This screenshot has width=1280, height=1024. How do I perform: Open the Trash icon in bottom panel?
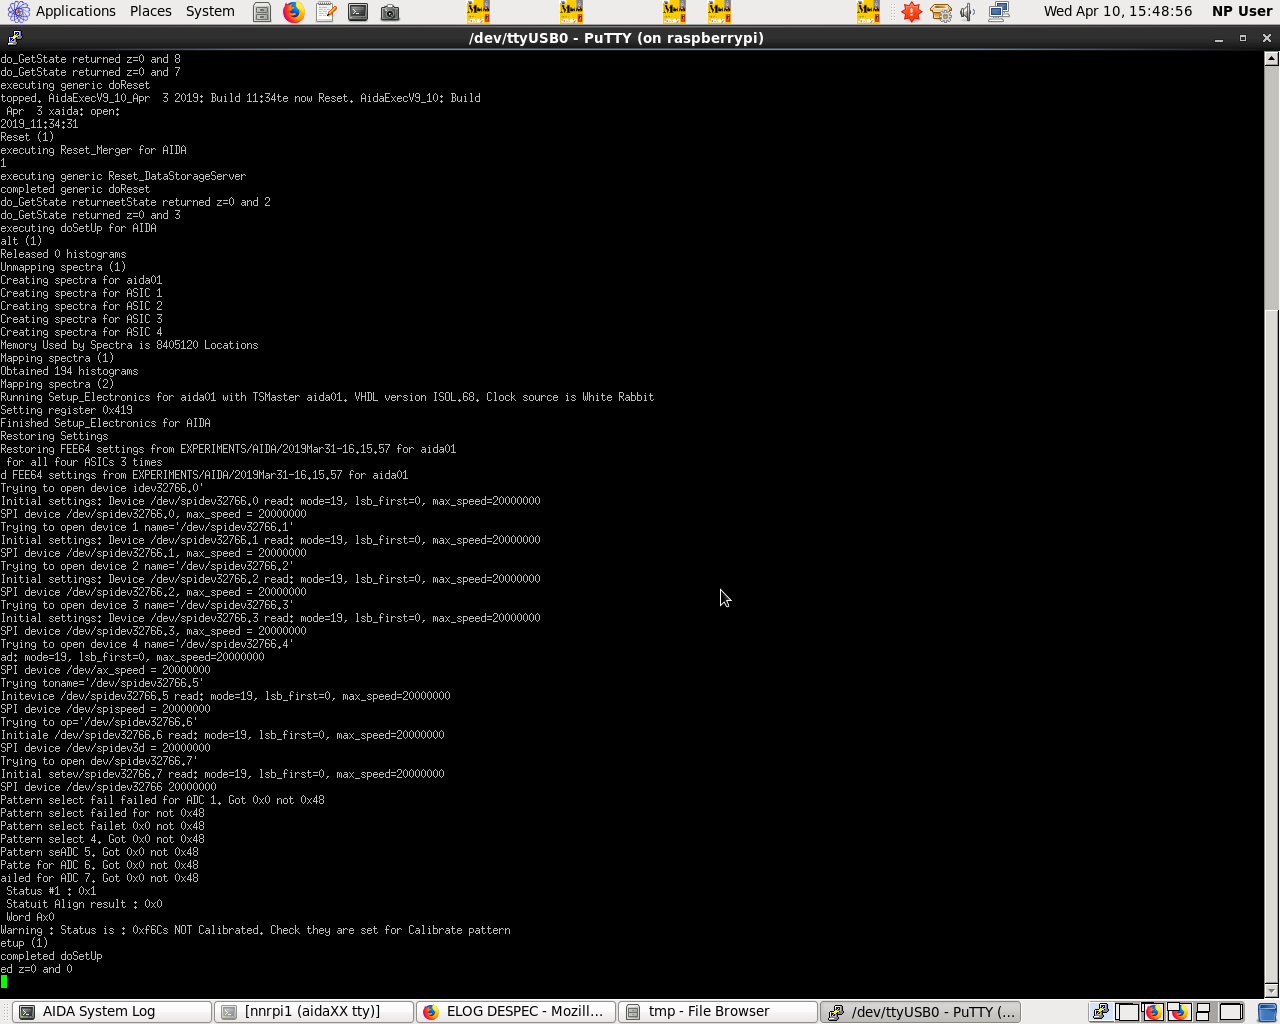[x=1267, y=1012]
